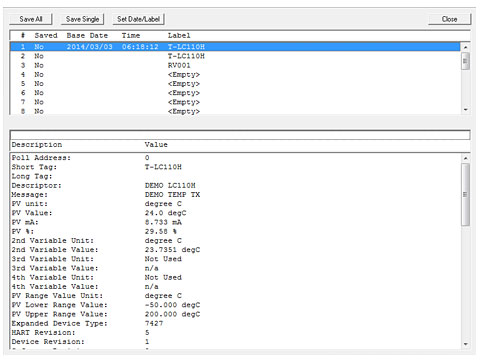Click the Value column header

pyautogui.click(x=156, y=145)
